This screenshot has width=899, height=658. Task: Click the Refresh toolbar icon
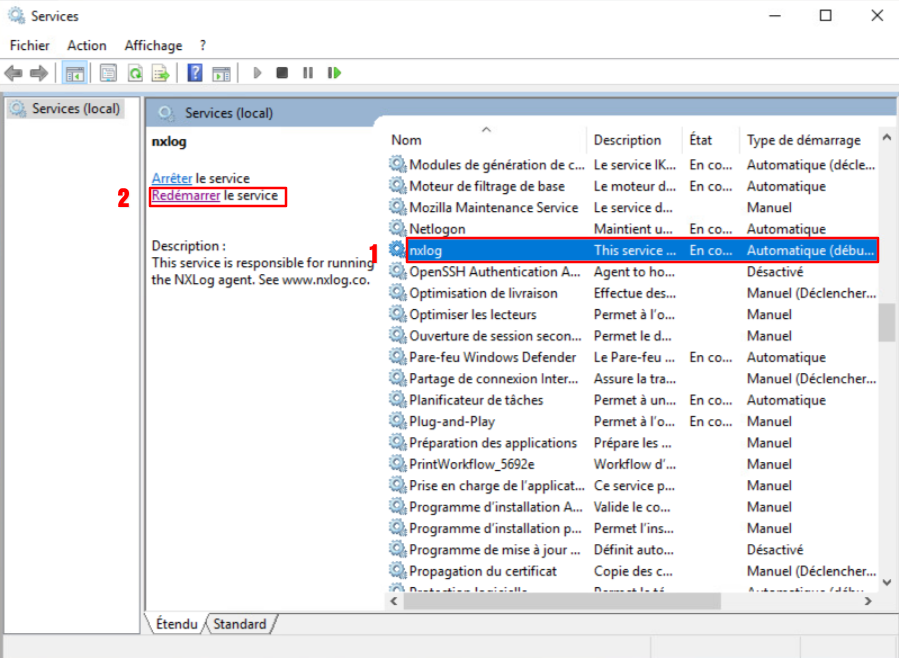coord(134,73)
